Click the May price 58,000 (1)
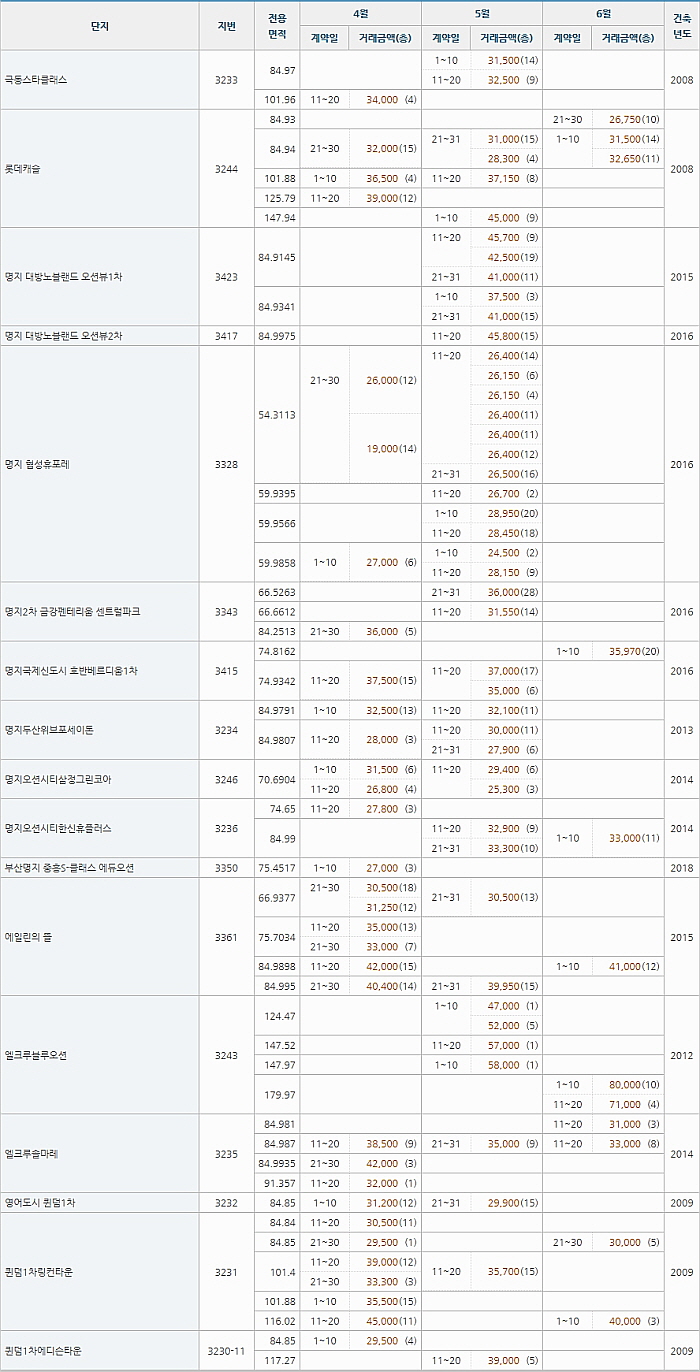Image resolution: width=700 pixels, height=1372 pixels. (x=513, y=1065)
